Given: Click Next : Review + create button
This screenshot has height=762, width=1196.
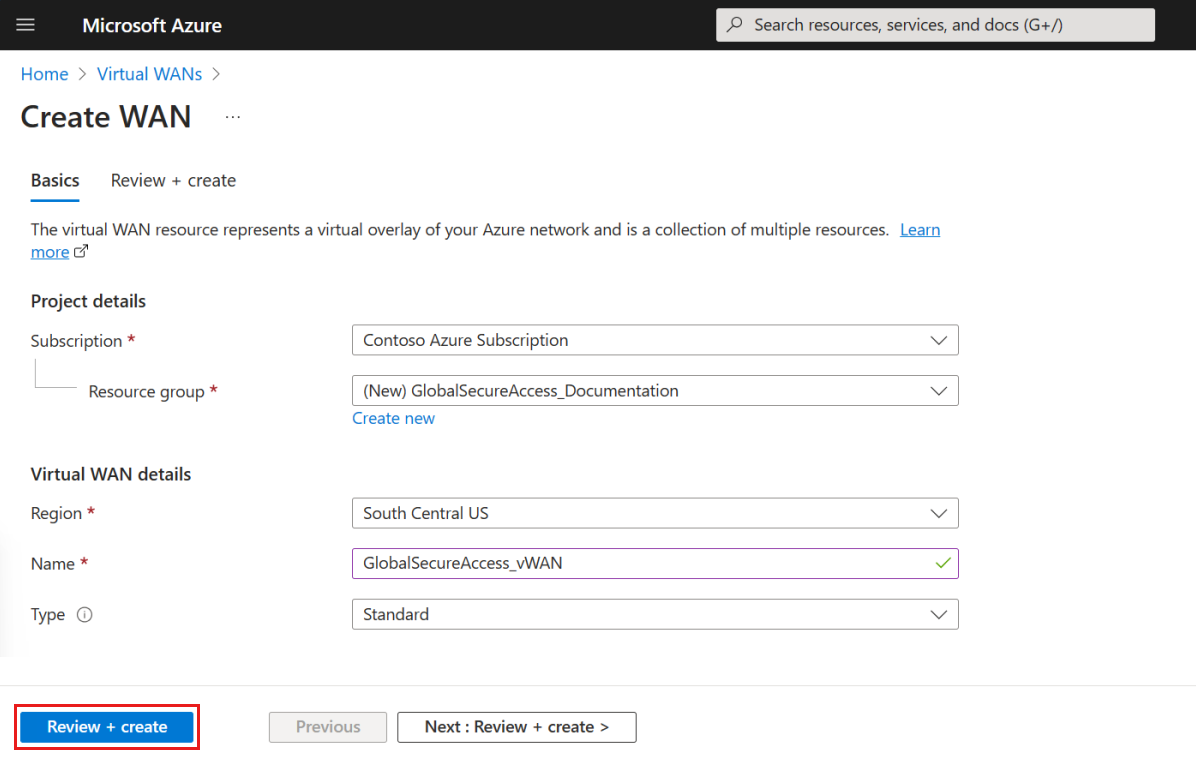Looking at the screenshot, I should [516, 727].
